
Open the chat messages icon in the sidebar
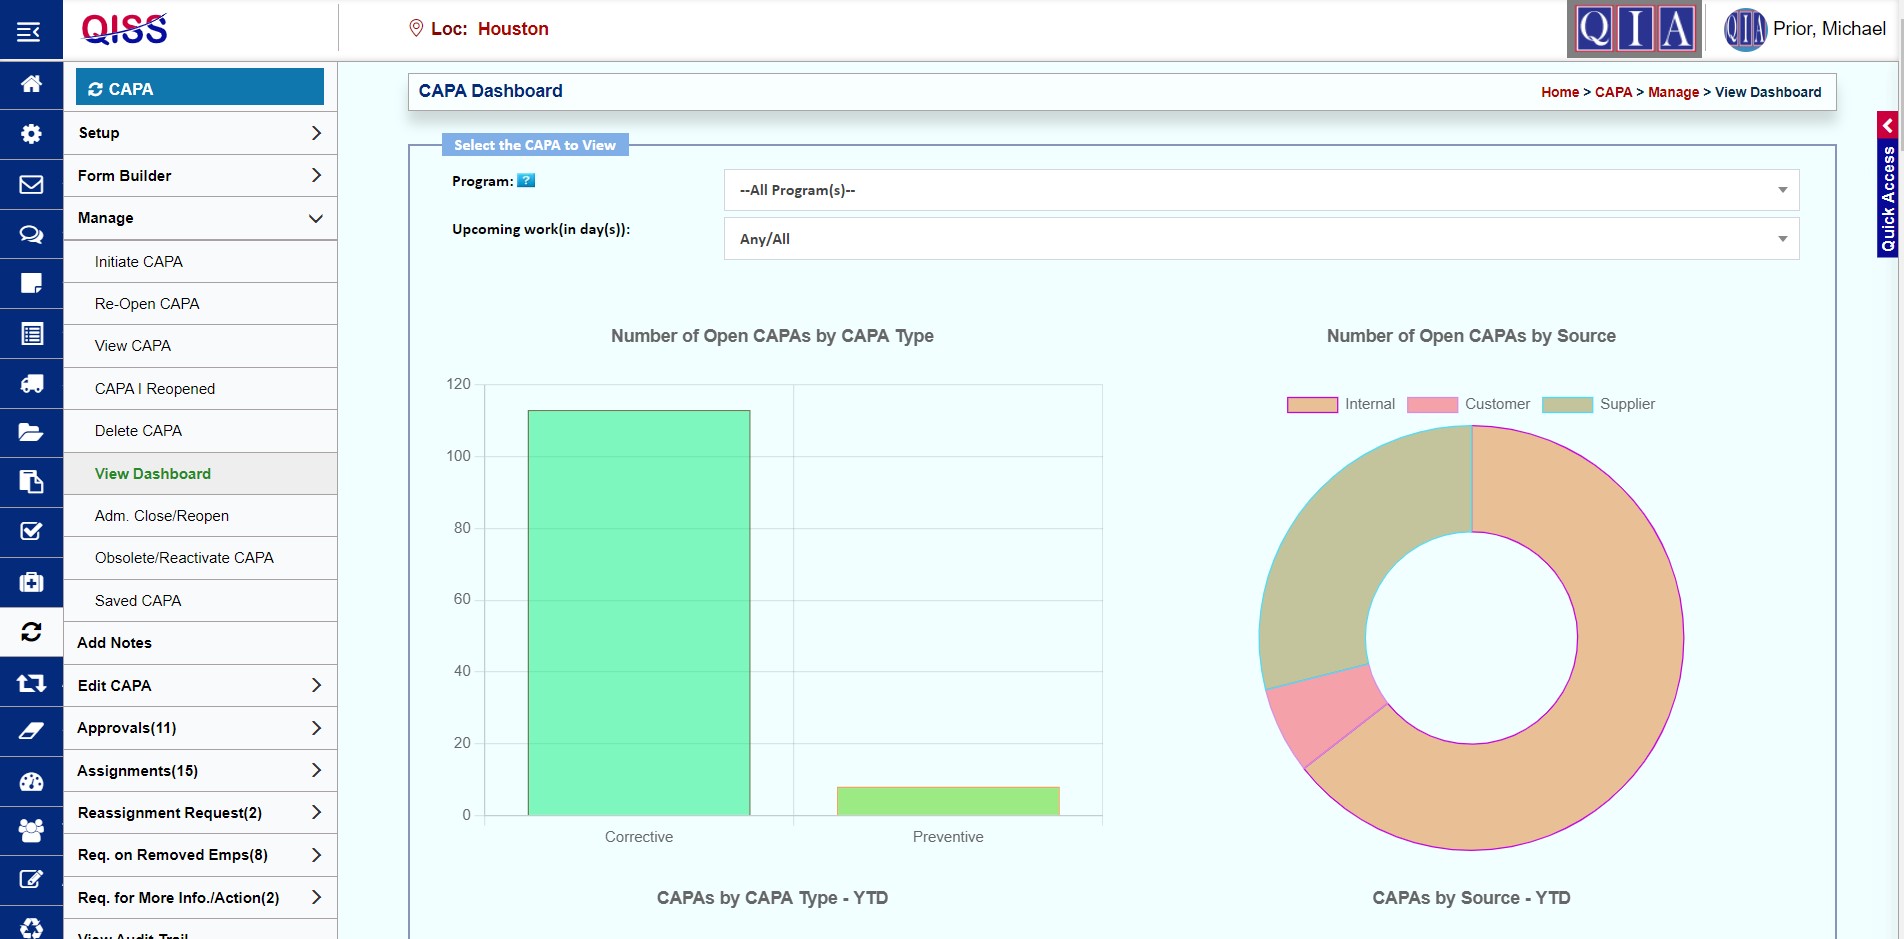click(30, 233)
